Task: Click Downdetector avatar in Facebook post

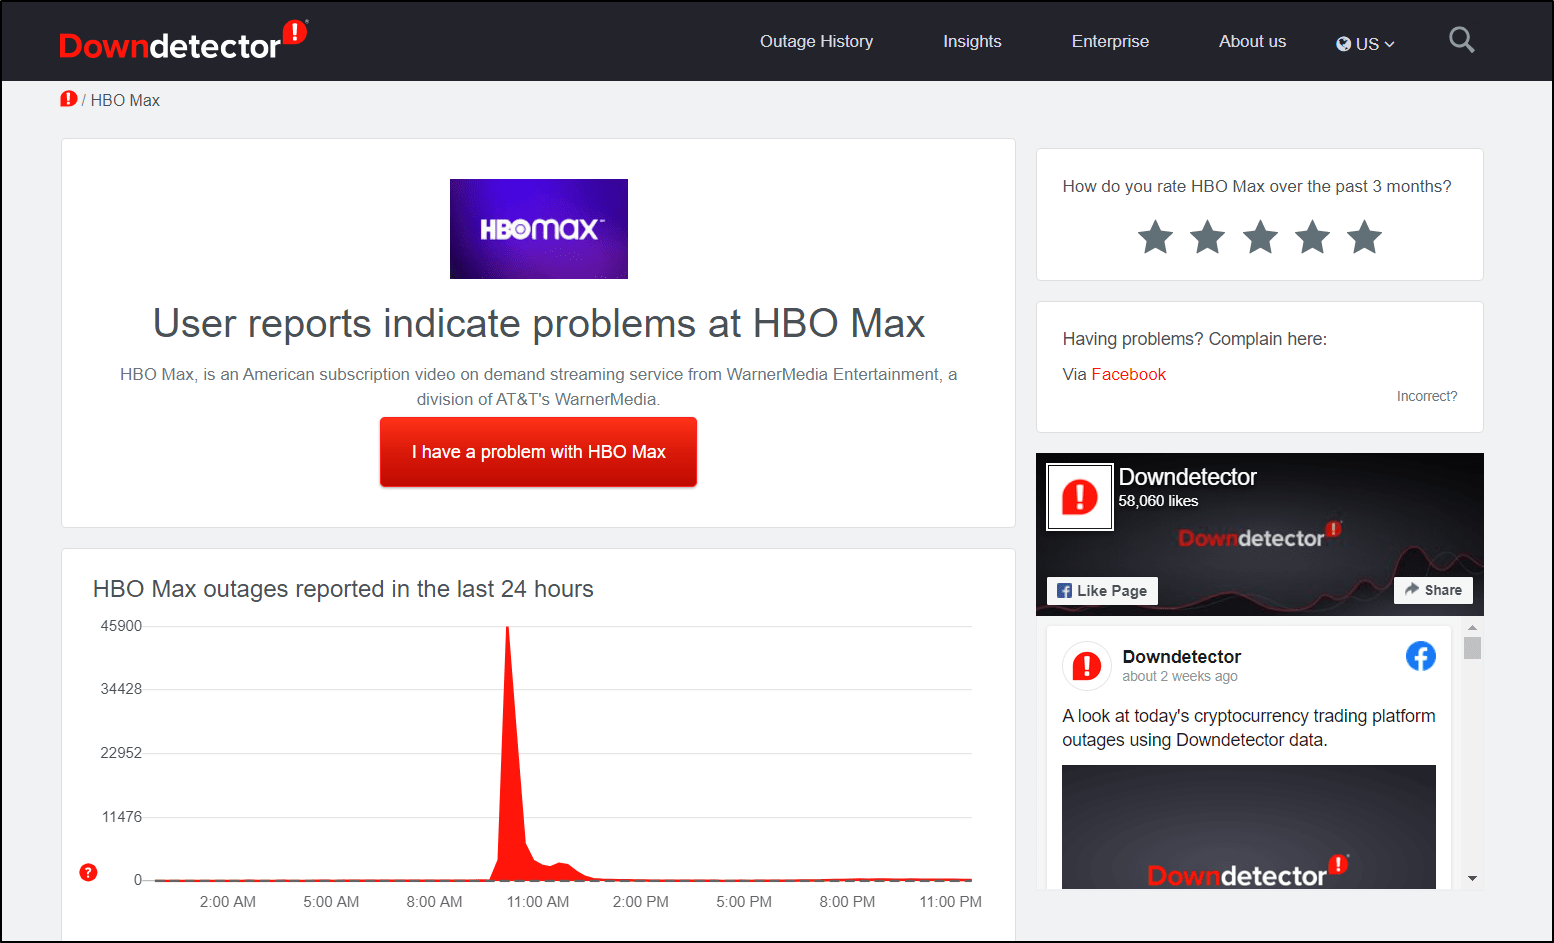Action: [1086, 666]
